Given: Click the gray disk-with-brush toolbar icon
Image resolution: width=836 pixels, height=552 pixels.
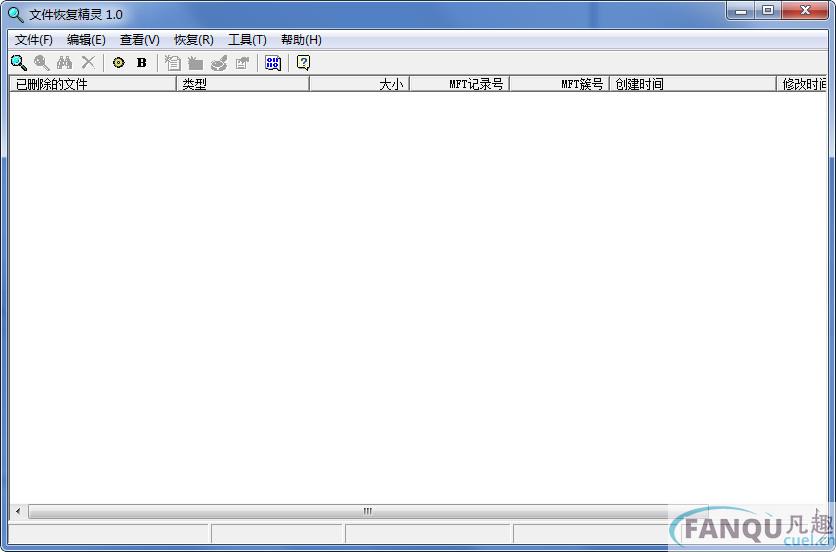Looking at the screenshot, I should point(219,63).
